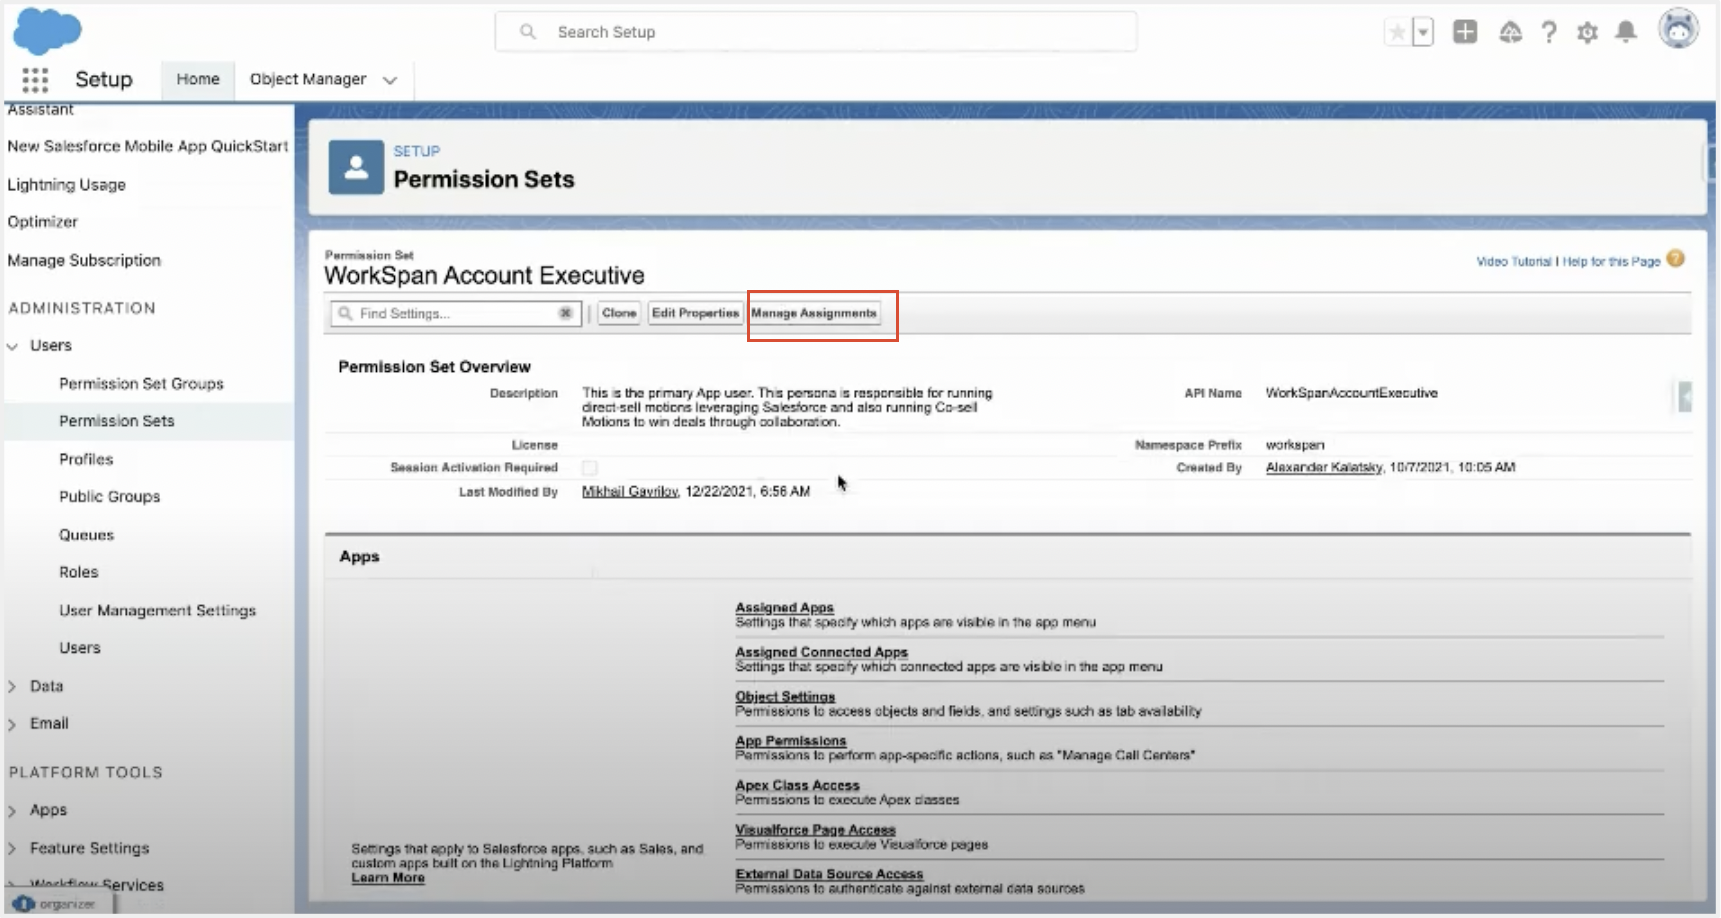The height and width of the screenshot is (918, 1721).
Task: Open the Apex Class Access link
Action: 797,785
